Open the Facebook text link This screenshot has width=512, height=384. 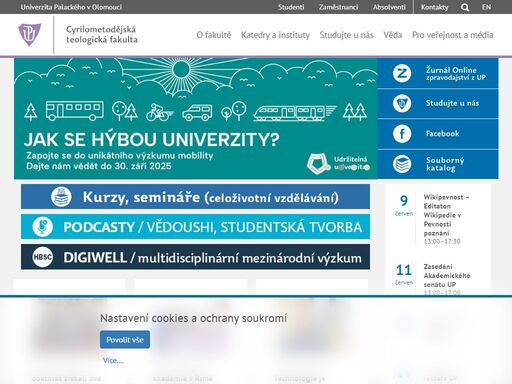coord(442,134)
